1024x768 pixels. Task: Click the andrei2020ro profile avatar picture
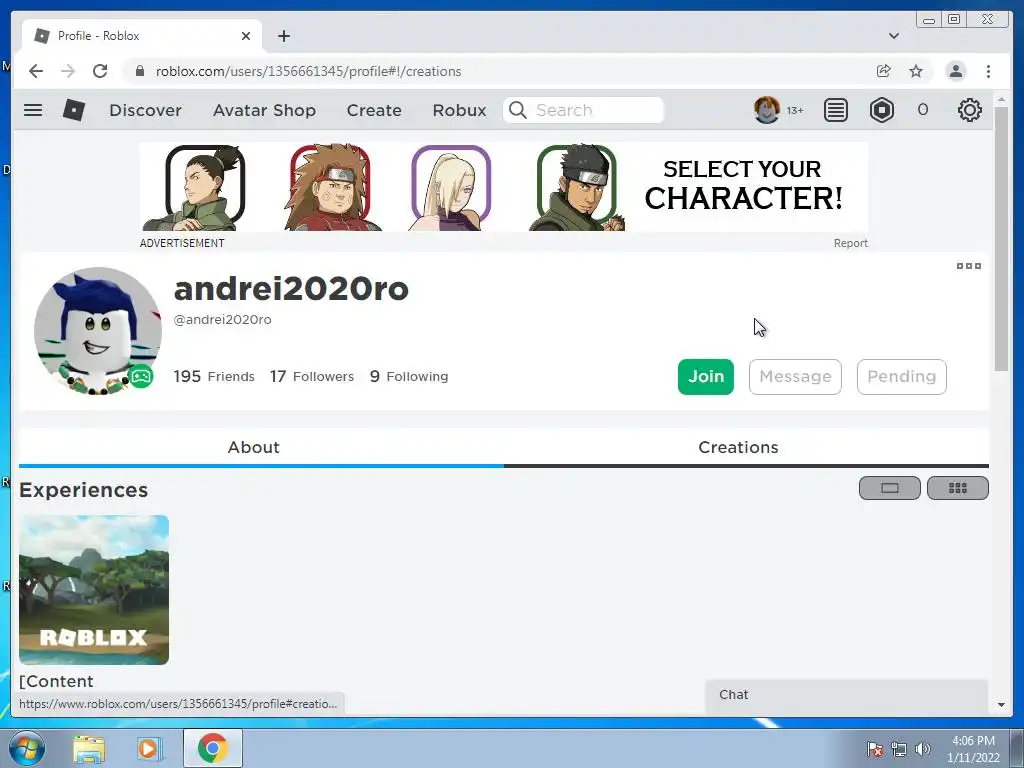tap(98, 331)
